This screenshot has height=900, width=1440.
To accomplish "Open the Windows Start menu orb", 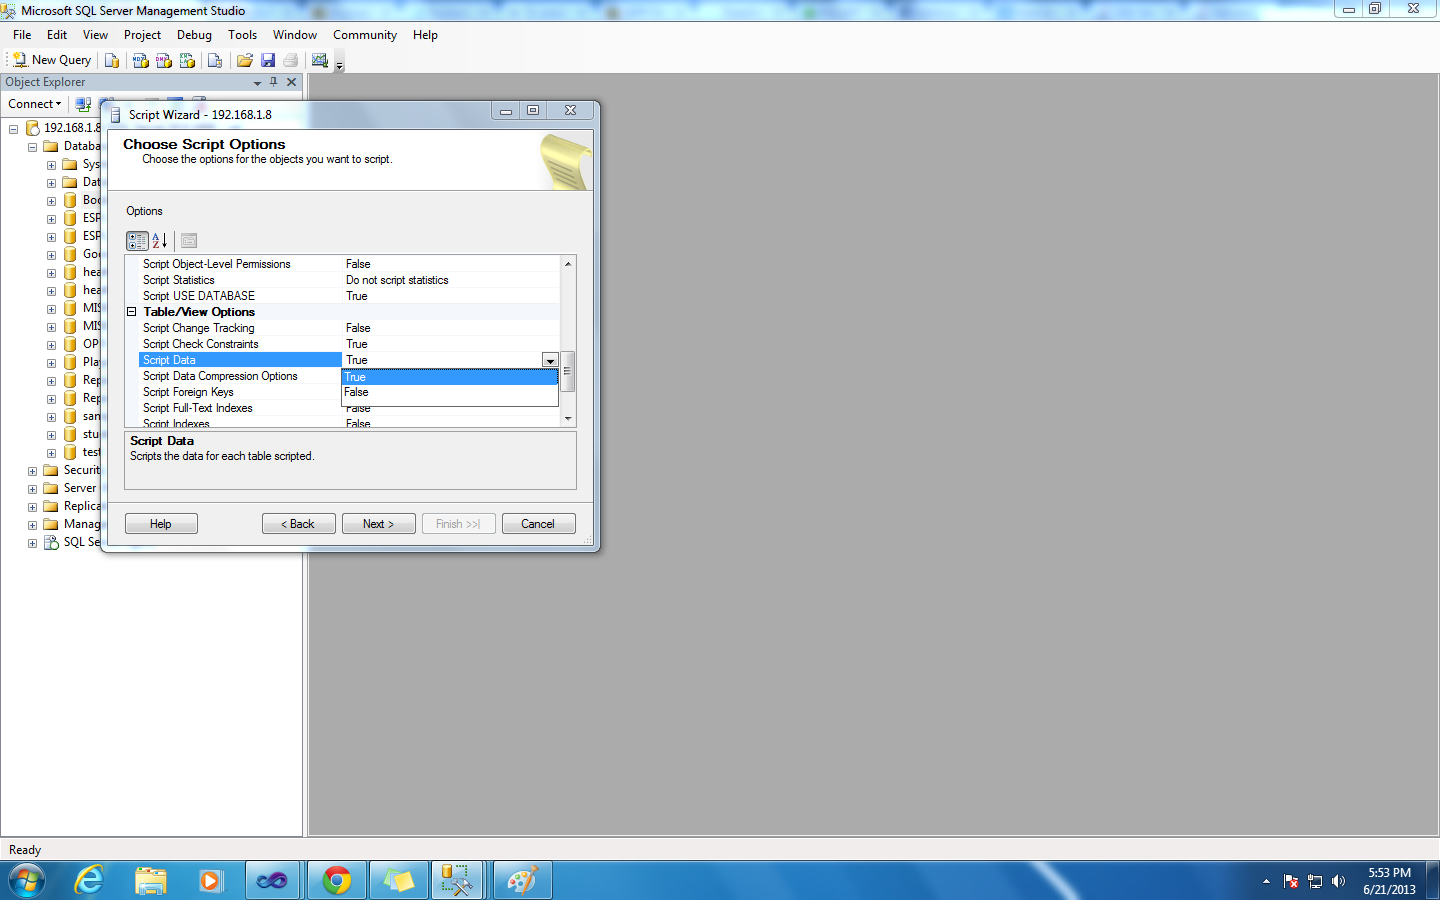I will pyautogui.click(x=27, y=881).
